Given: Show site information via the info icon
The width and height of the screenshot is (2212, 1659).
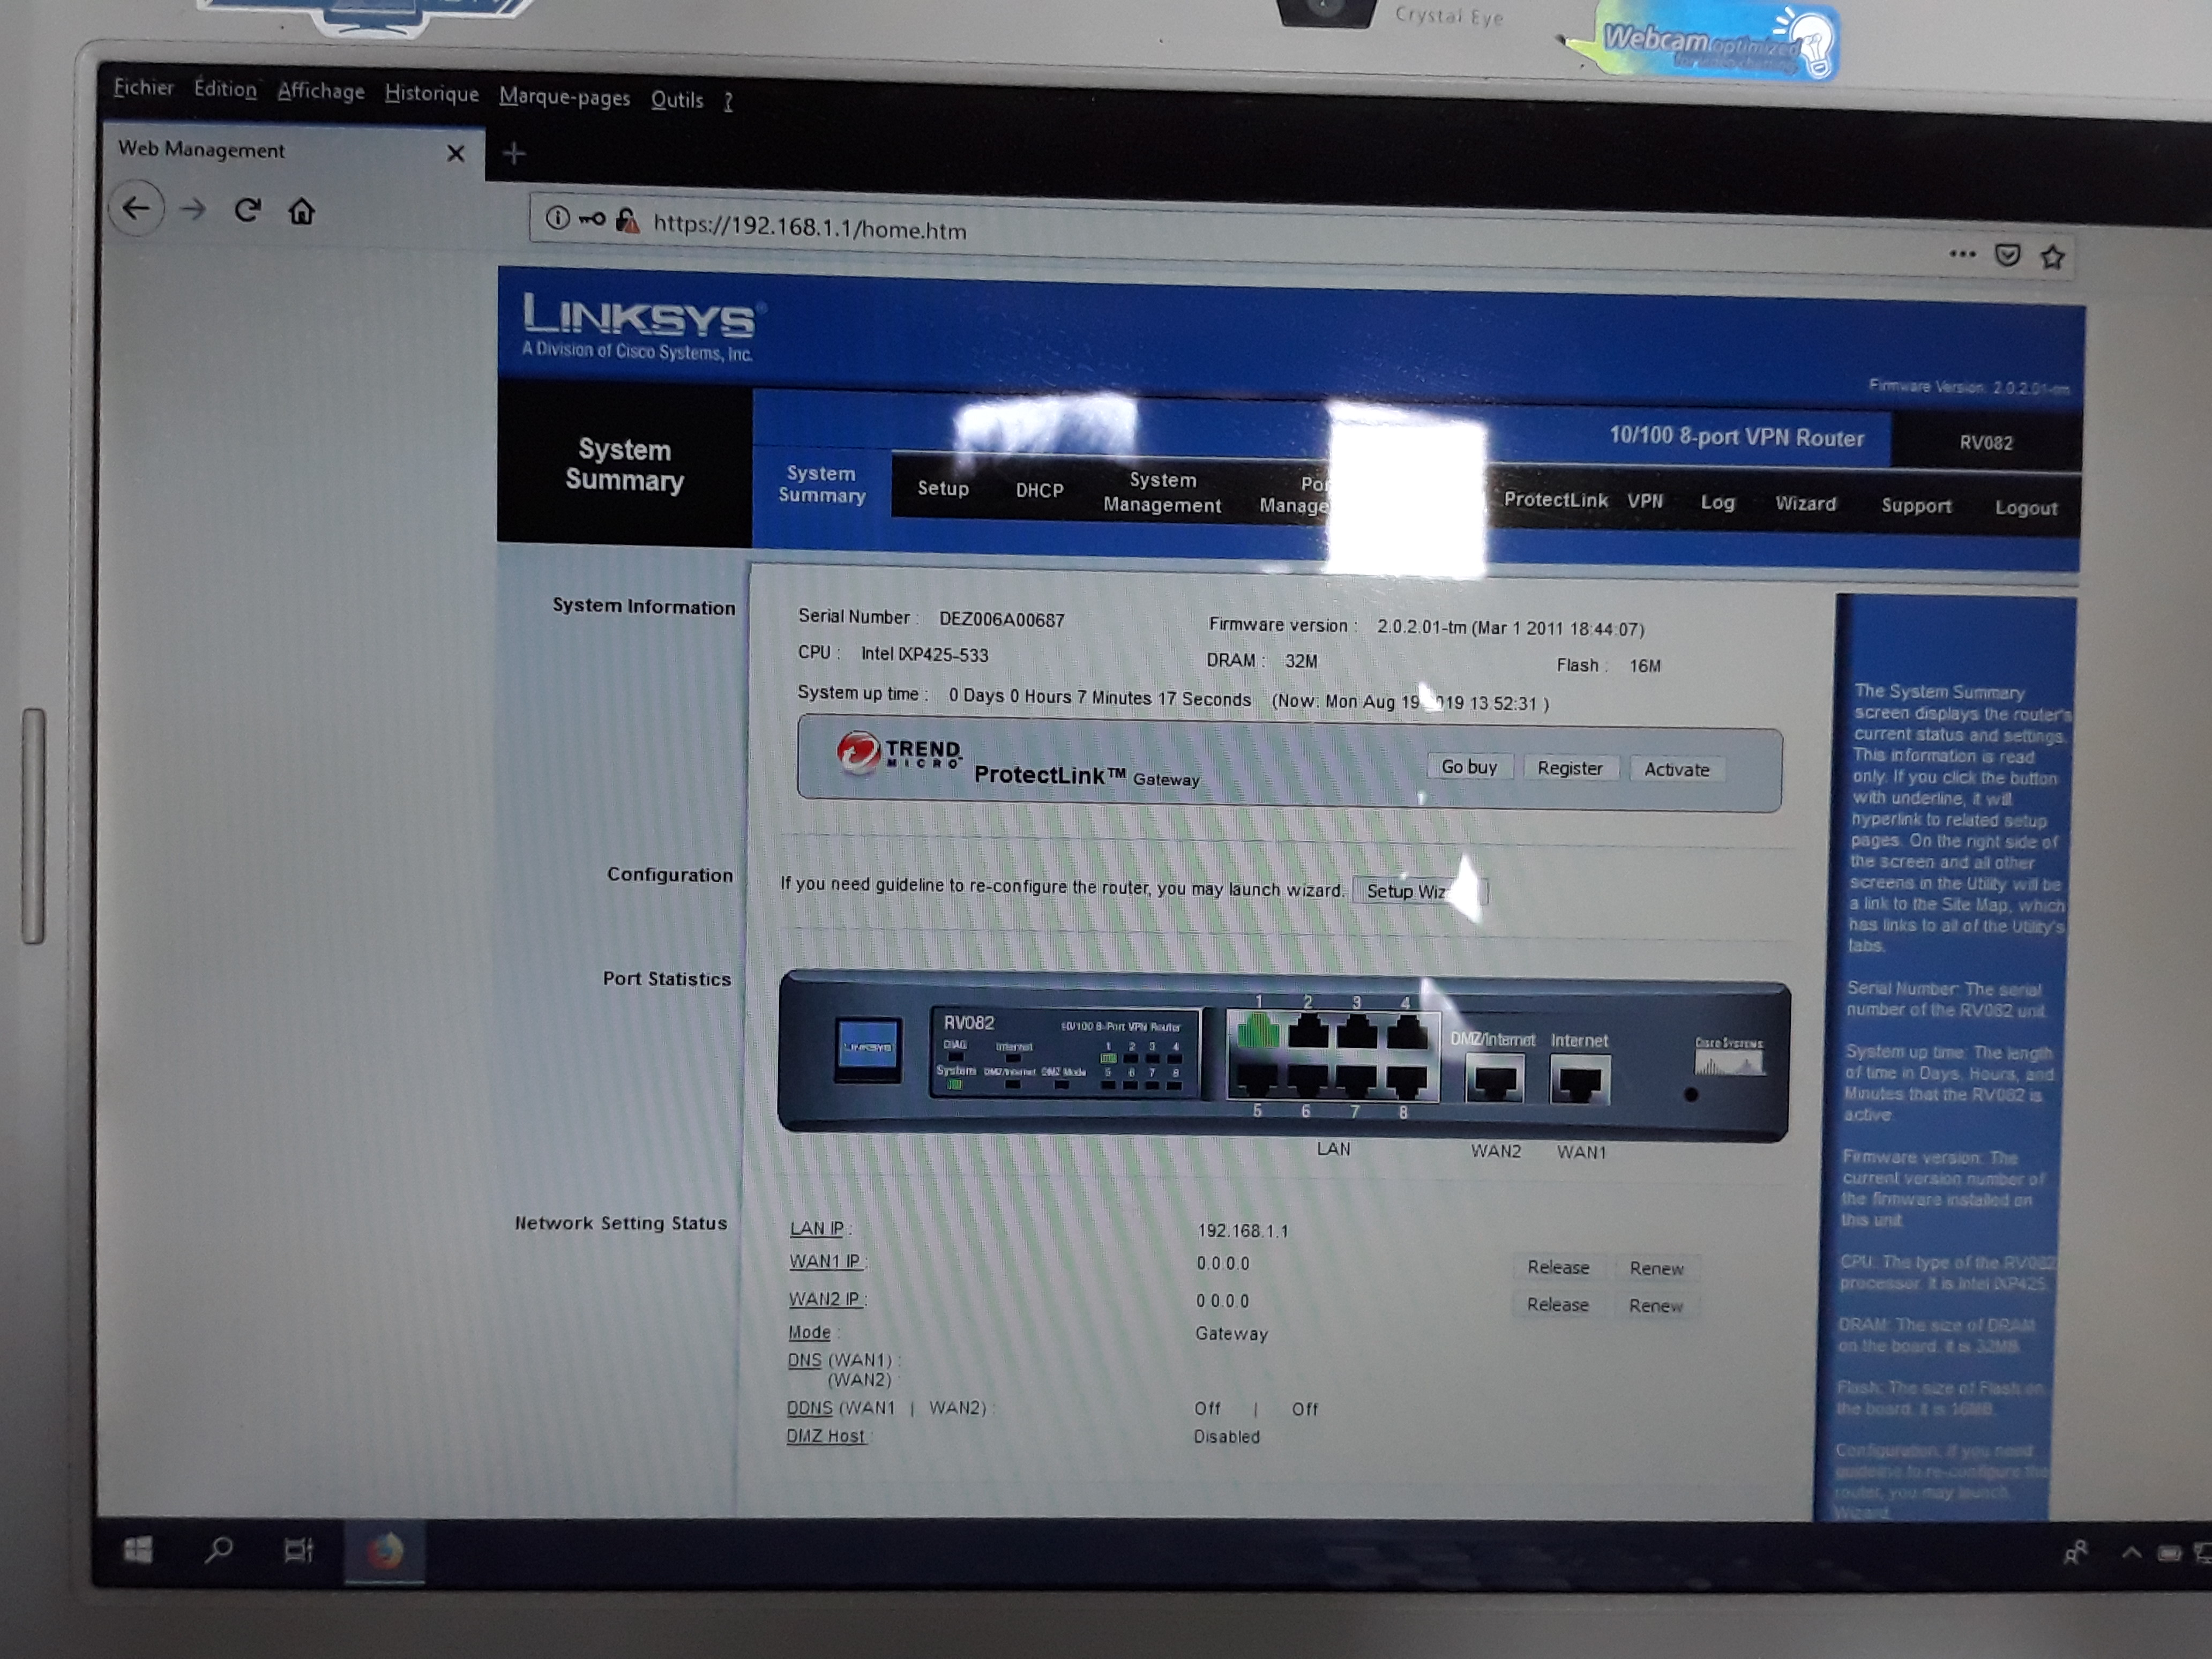Looking at the screenshot, I should [557, 217].
